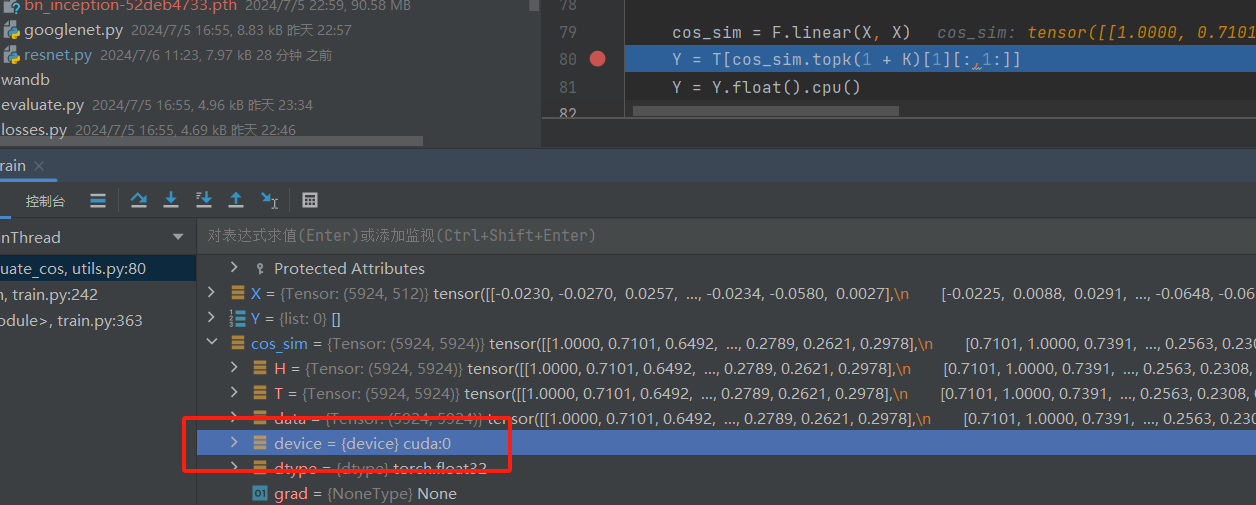Click the resnet.py Python file icon
The image size is (1256, 505).
tap(11, 55)
